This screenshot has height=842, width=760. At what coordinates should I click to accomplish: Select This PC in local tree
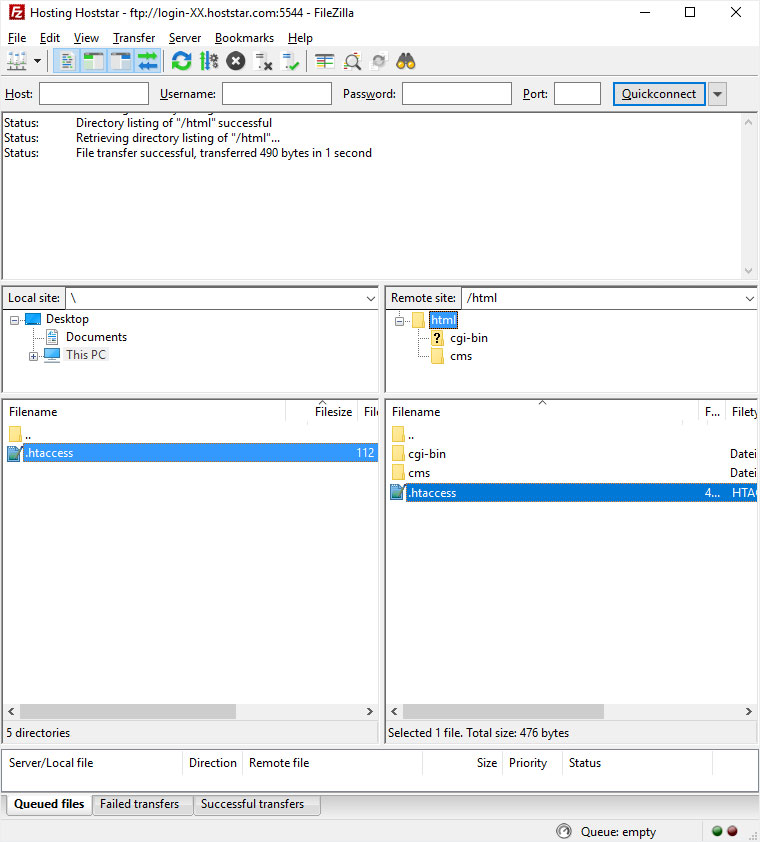pyautogui.click(x=86, y=355)
